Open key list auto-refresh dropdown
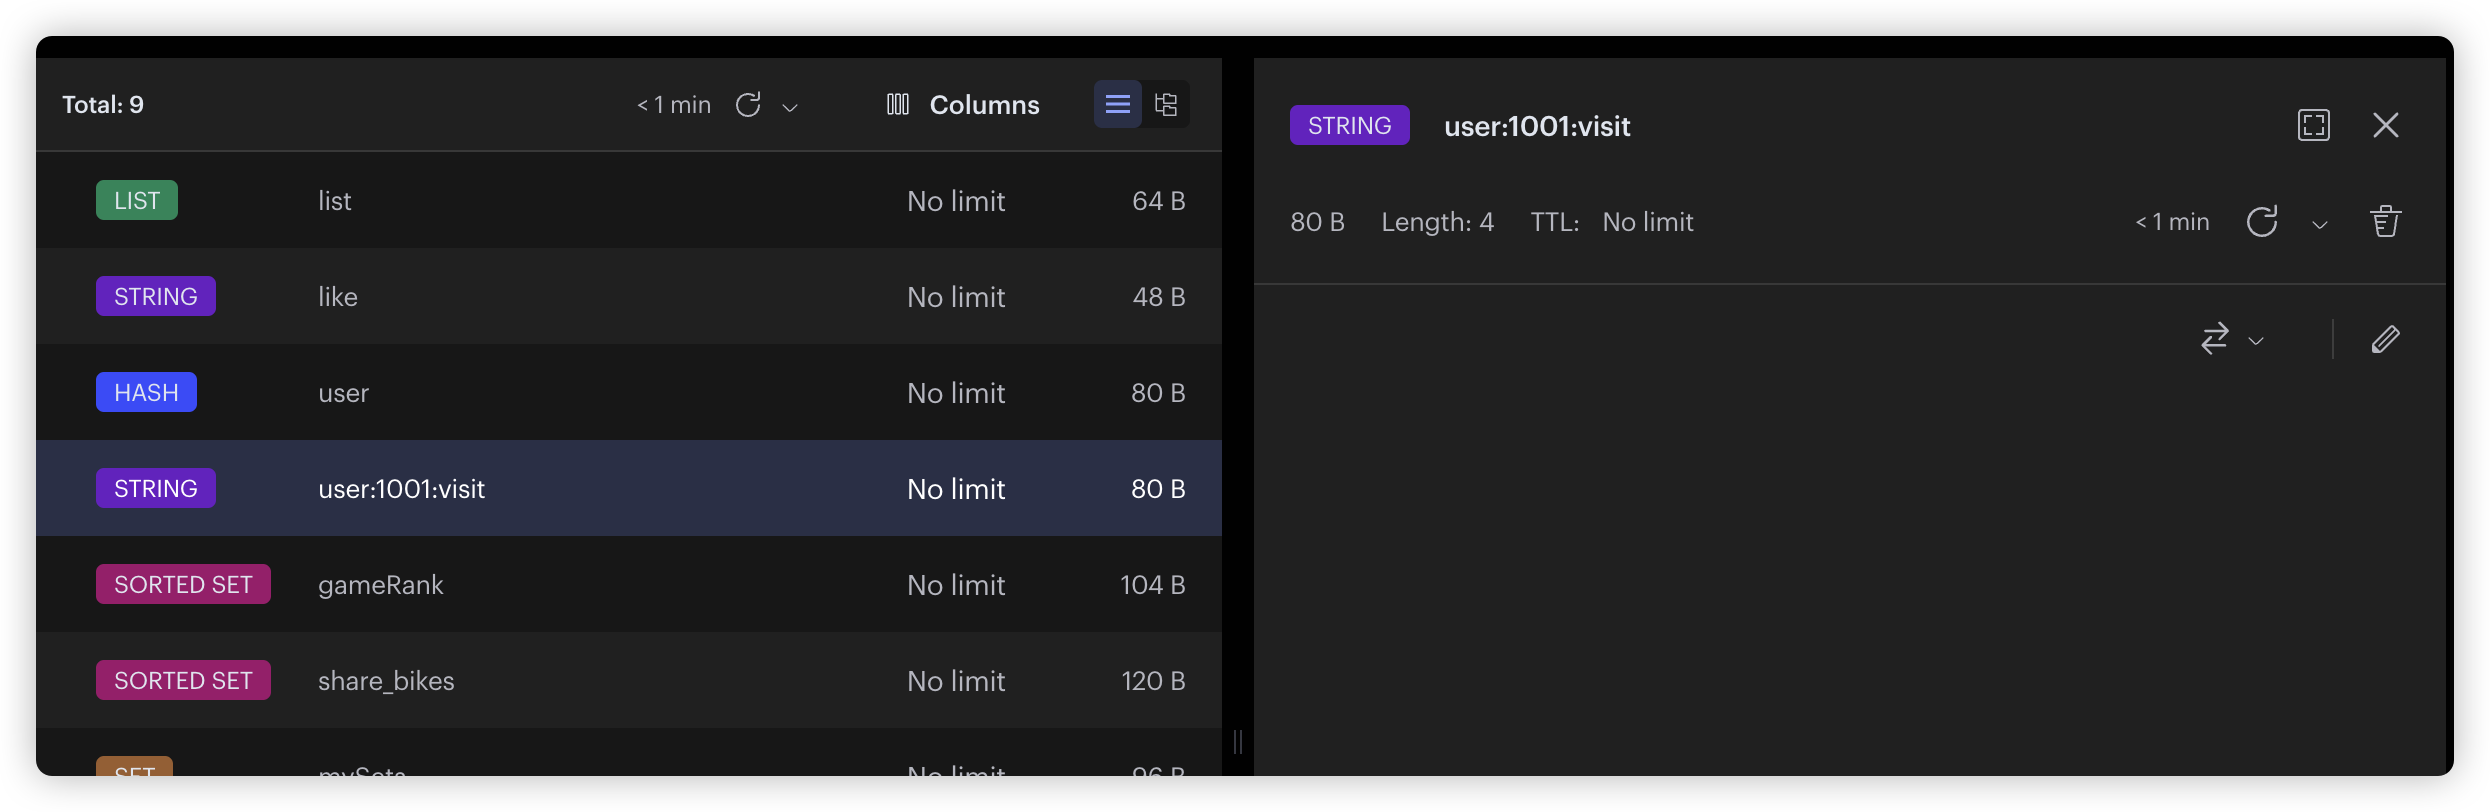 [x=790, y=107]
